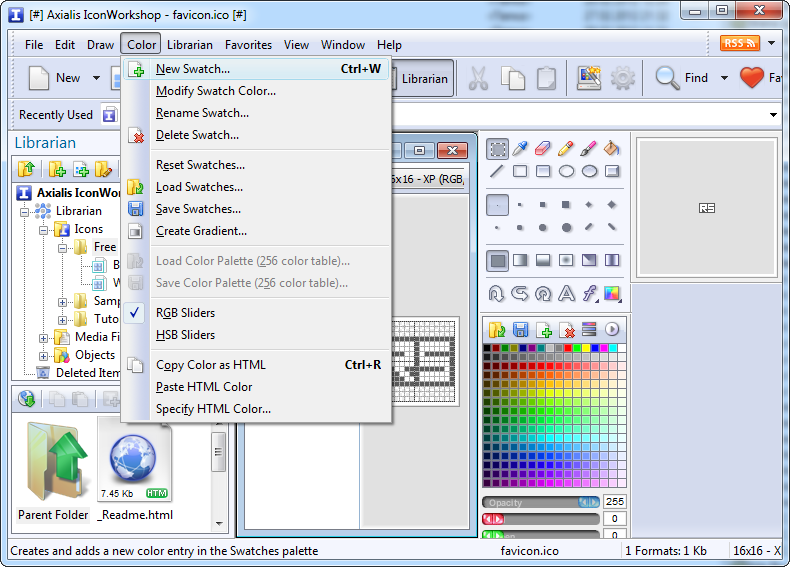Image resolution: width=790 pixels, height=567 pixels.
Task: Click load swatches icon in palette toolbar
Action: 497,330
